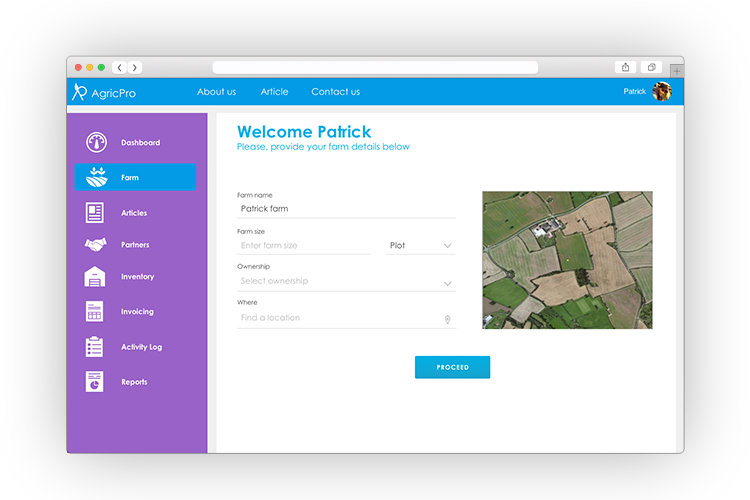Open the About us menu
This screenshot has width=750, height=500.
(x=217, y=91)
